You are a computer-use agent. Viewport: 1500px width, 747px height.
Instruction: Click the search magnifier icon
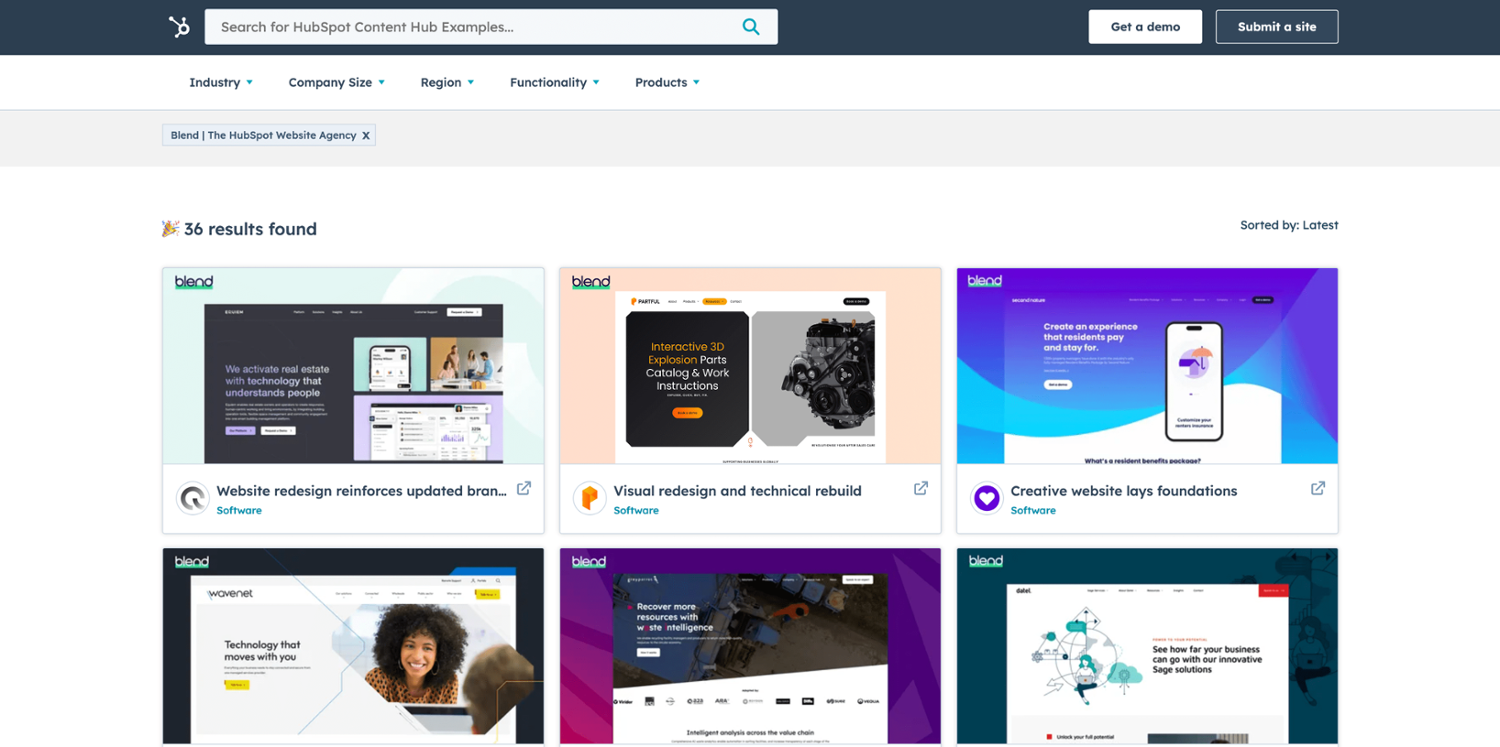coord(750,27)
